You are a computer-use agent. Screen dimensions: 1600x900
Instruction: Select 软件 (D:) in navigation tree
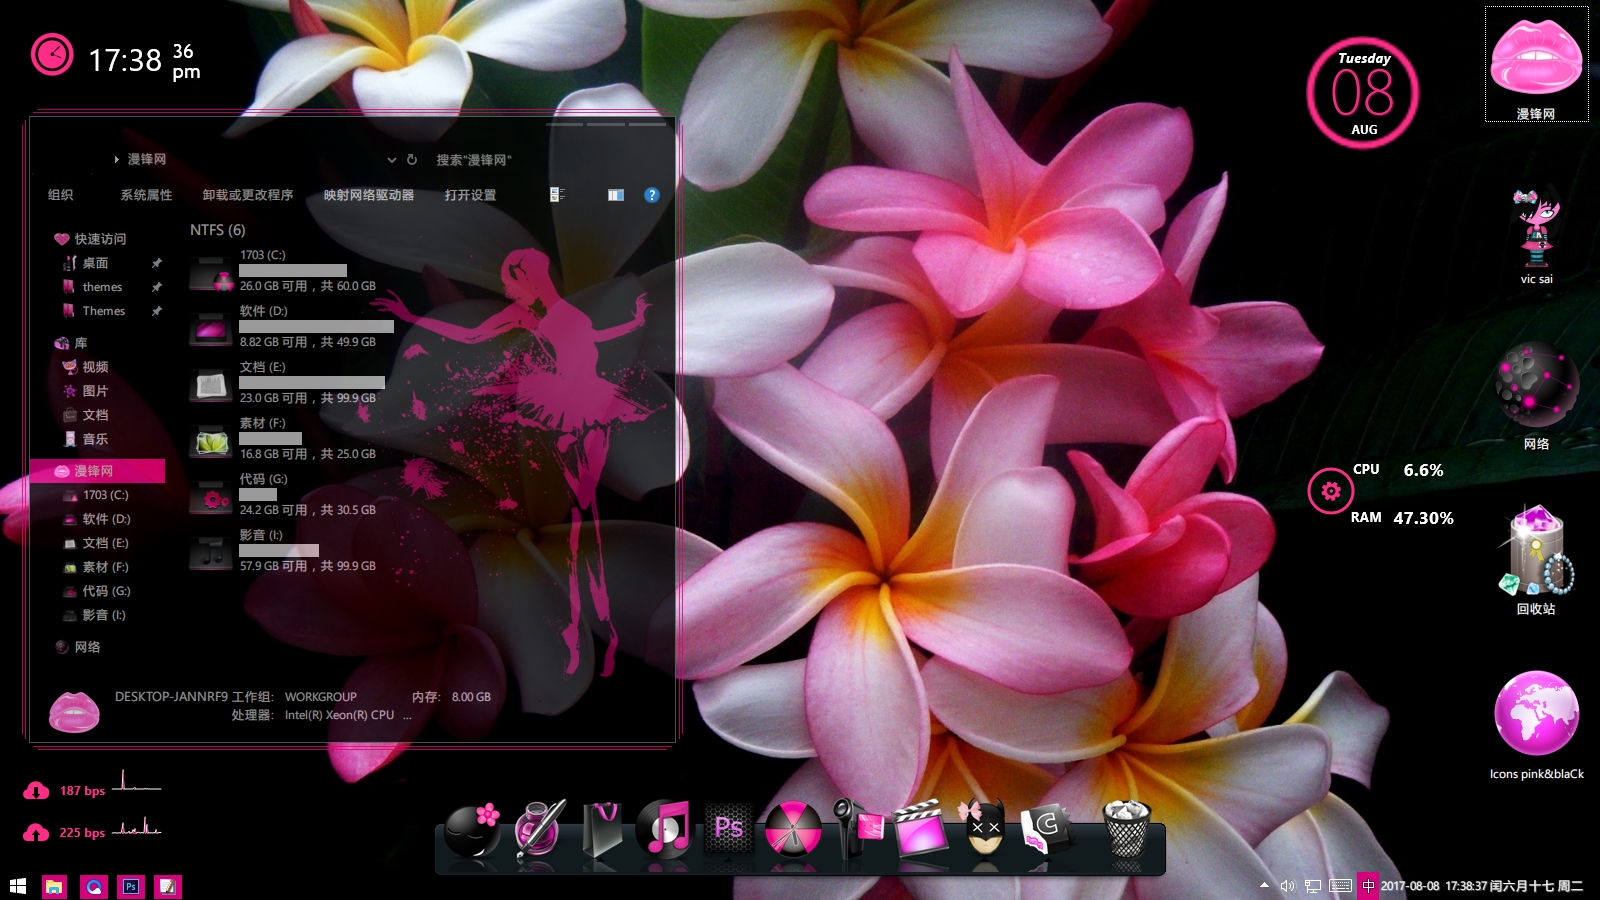point(106,519)
